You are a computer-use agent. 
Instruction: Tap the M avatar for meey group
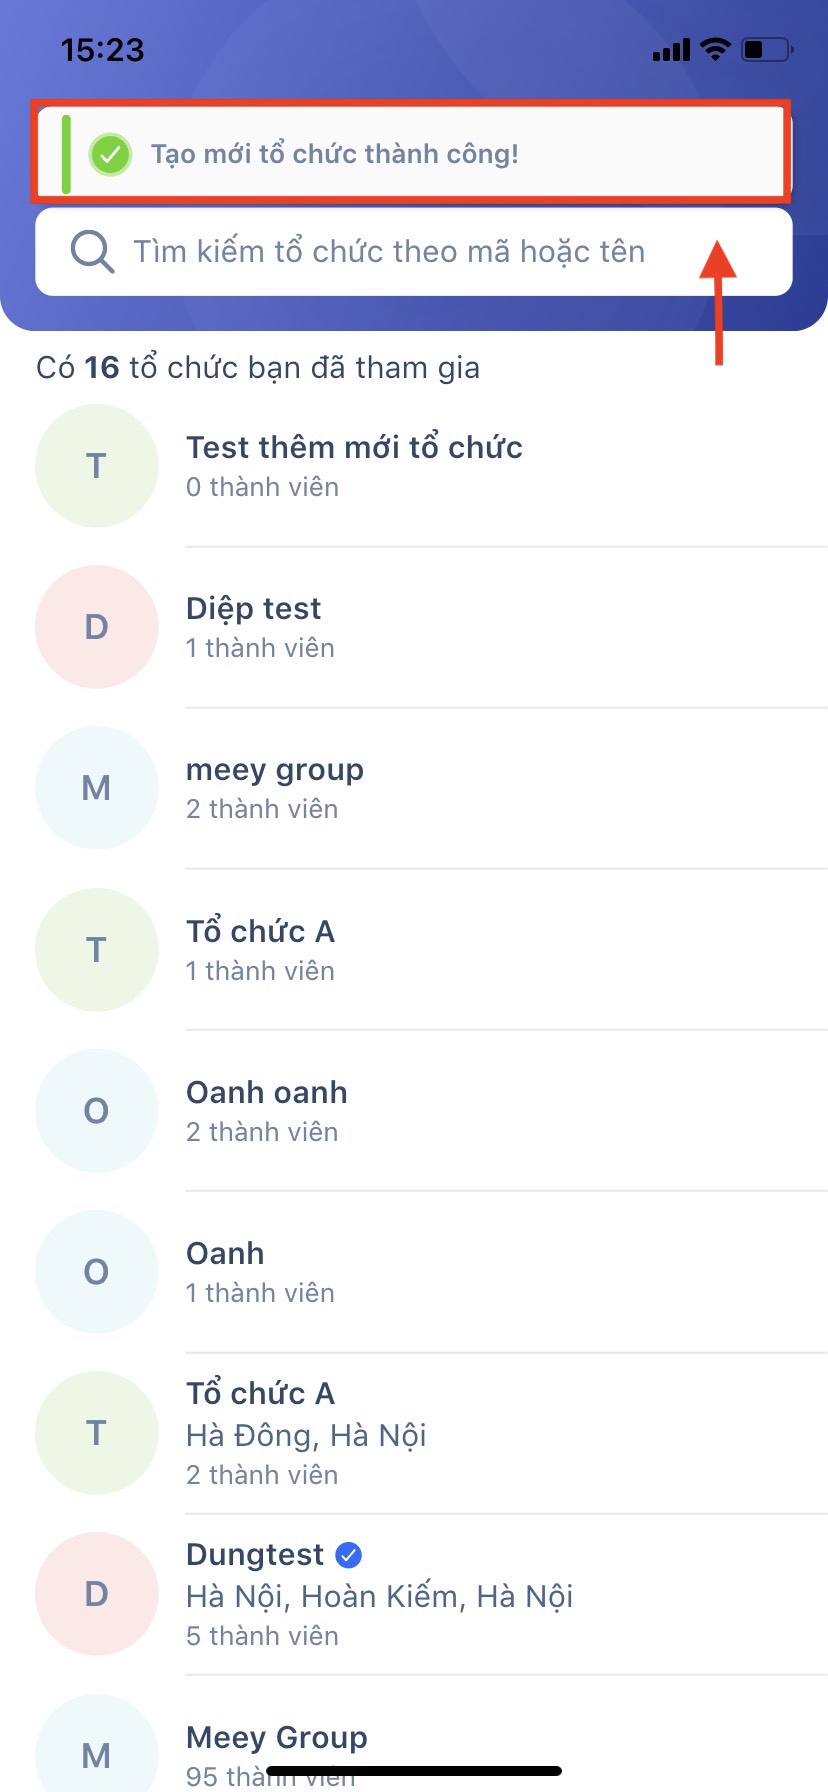(96, 788)
